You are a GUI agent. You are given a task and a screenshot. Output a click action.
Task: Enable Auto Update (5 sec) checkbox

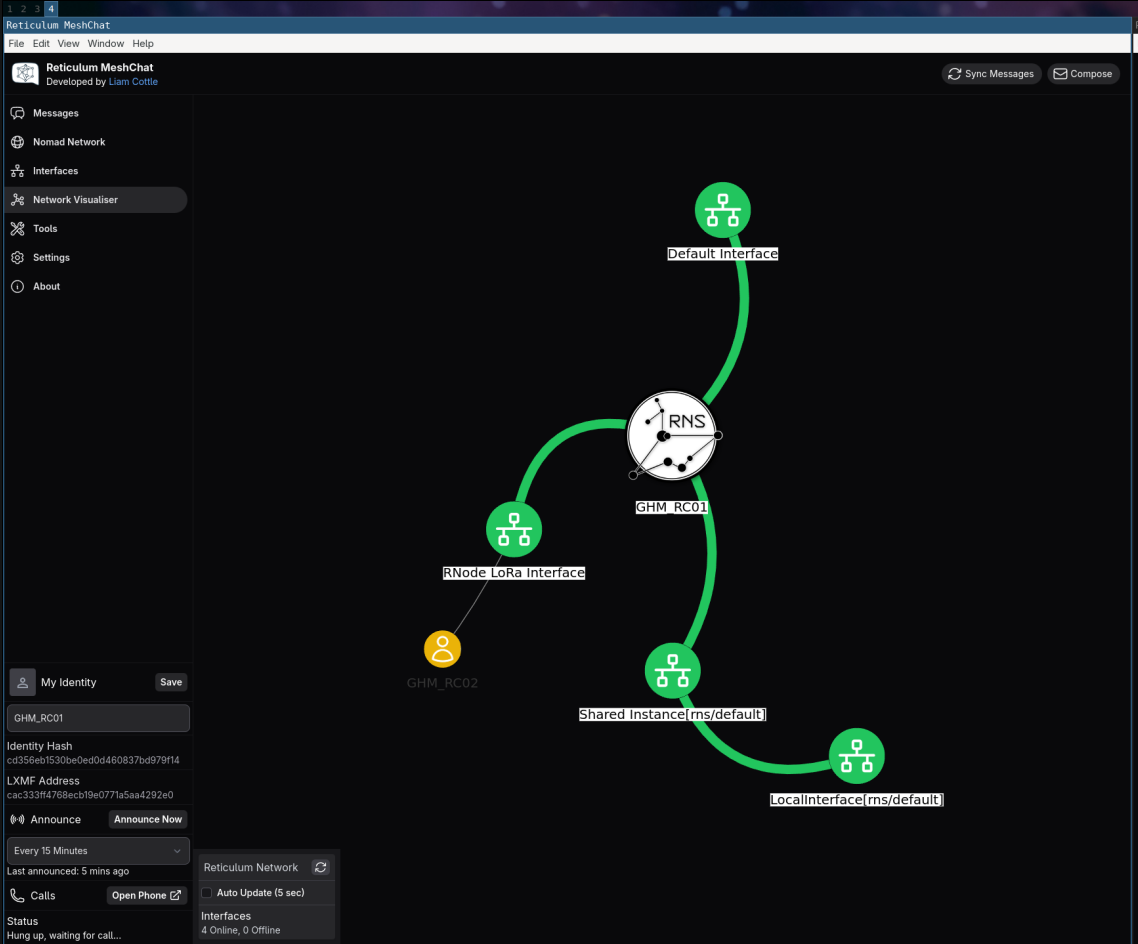207,893
